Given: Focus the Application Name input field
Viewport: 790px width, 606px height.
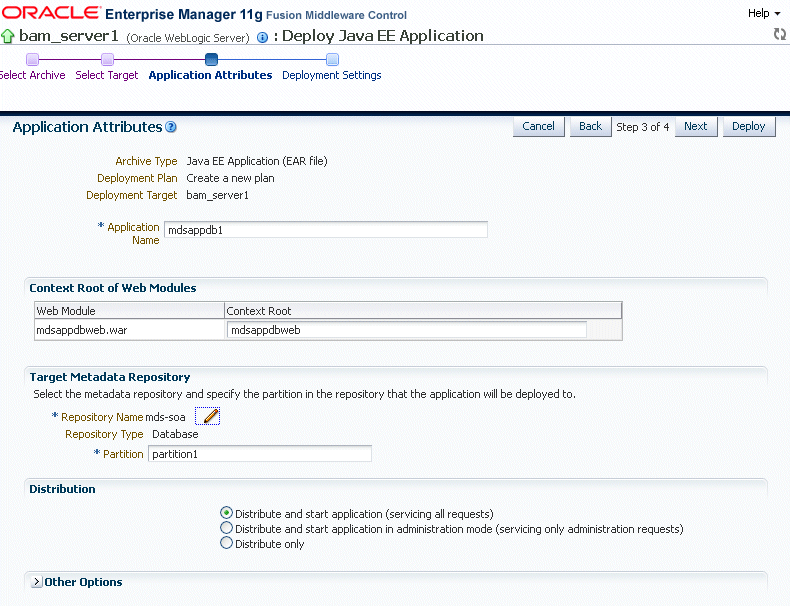Looking at the screenshot, I should tap(326, 230).
